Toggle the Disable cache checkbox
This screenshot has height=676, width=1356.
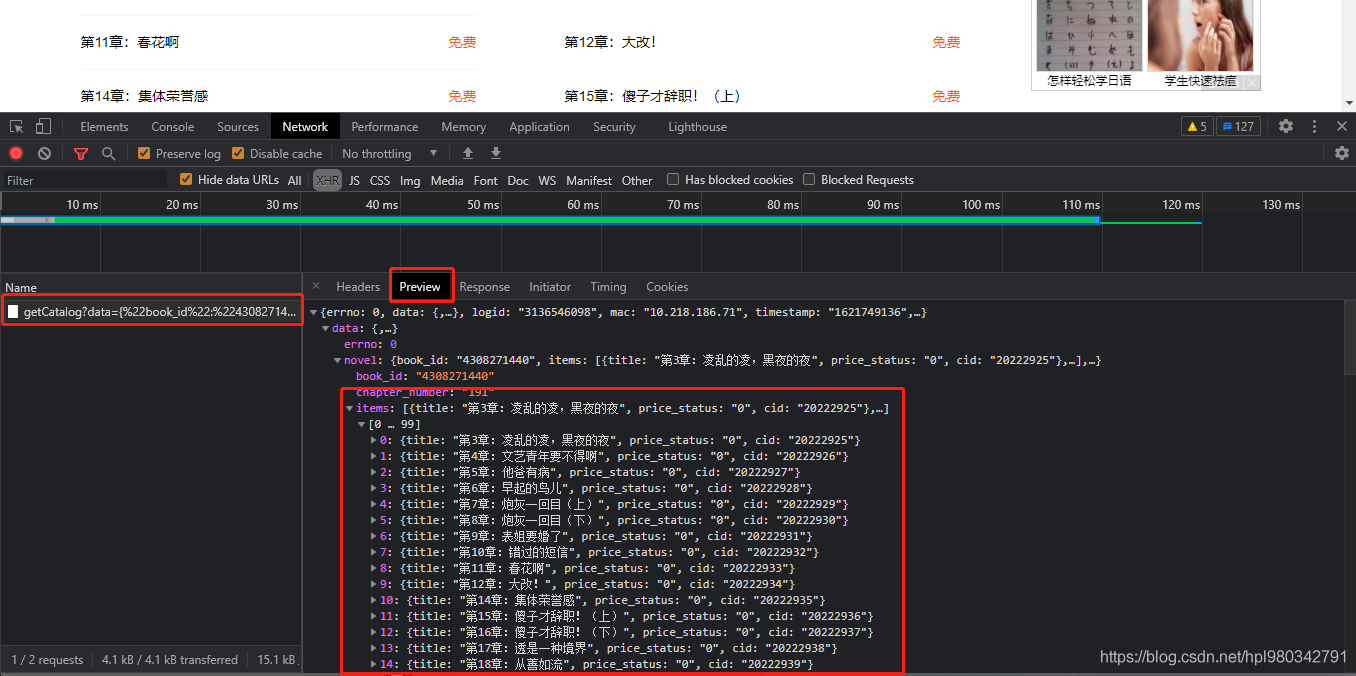[x=238, y=154]
